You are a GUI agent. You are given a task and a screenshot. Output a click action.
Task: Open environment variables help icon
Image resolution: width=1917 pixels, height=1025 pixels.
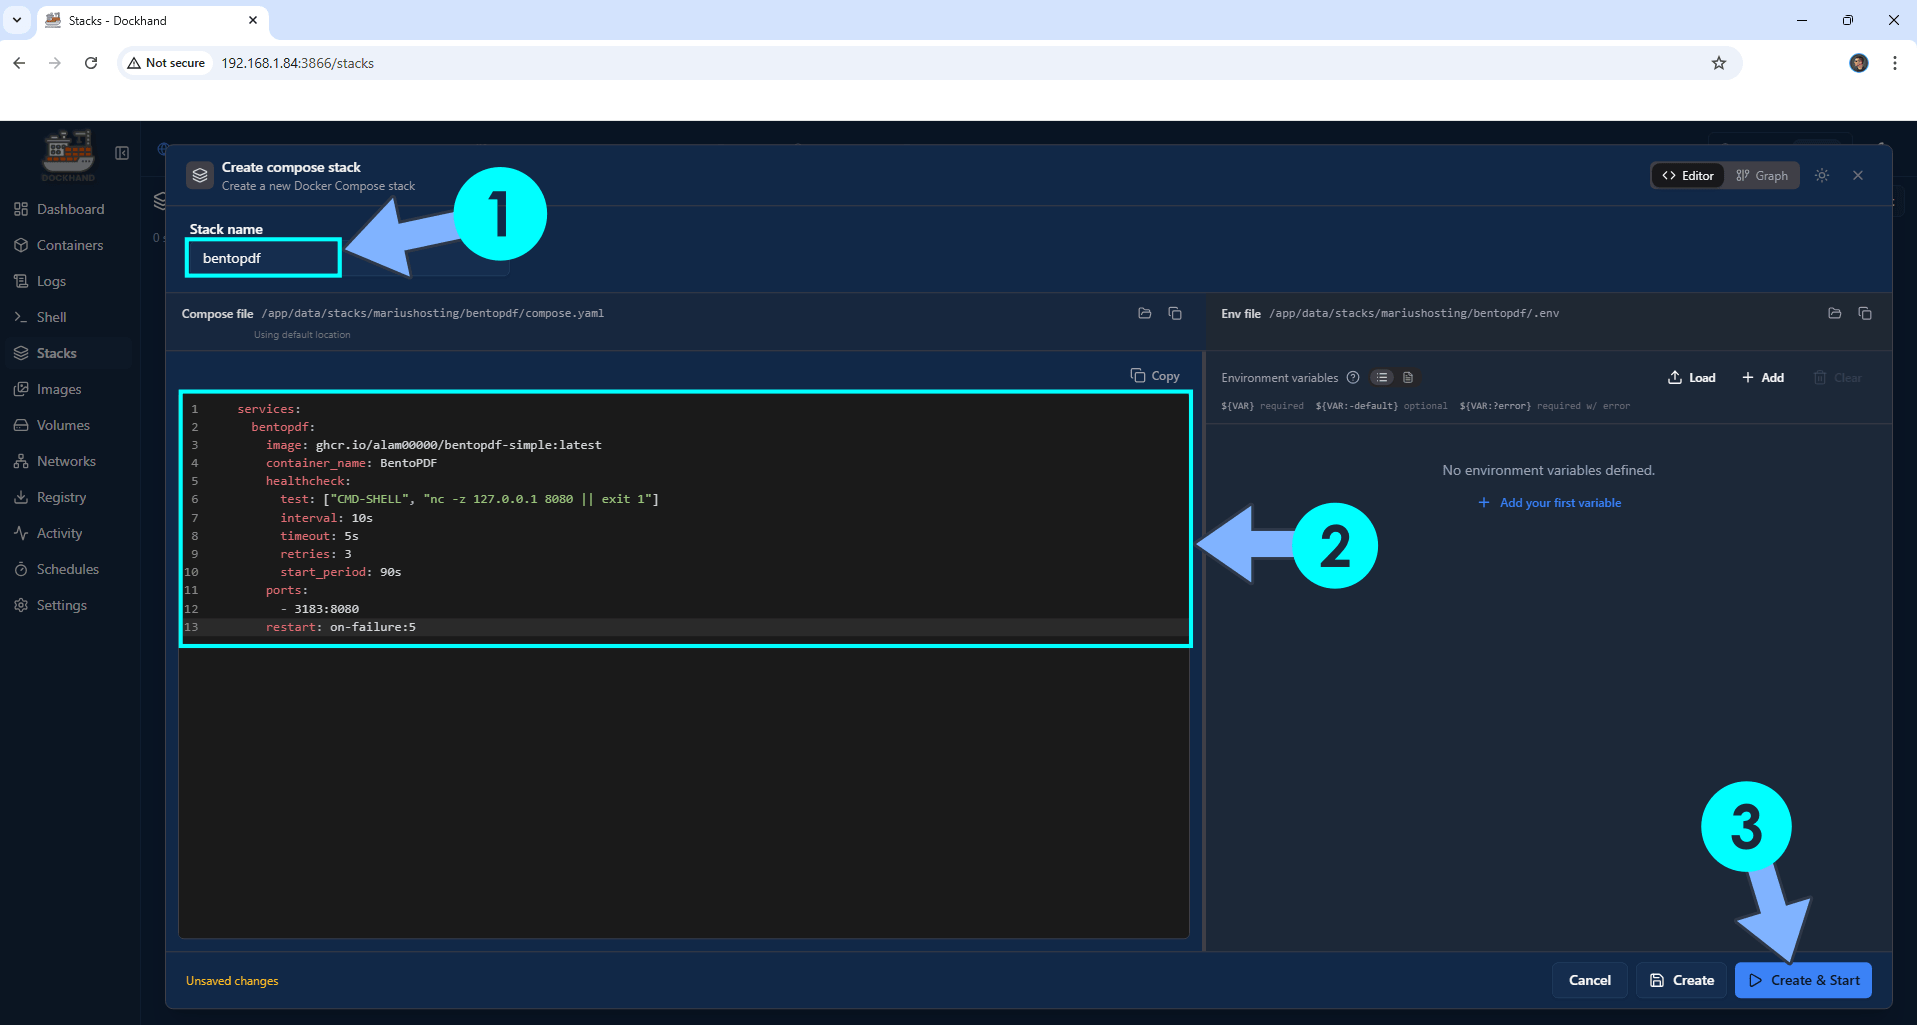(x=1353, y=378)
